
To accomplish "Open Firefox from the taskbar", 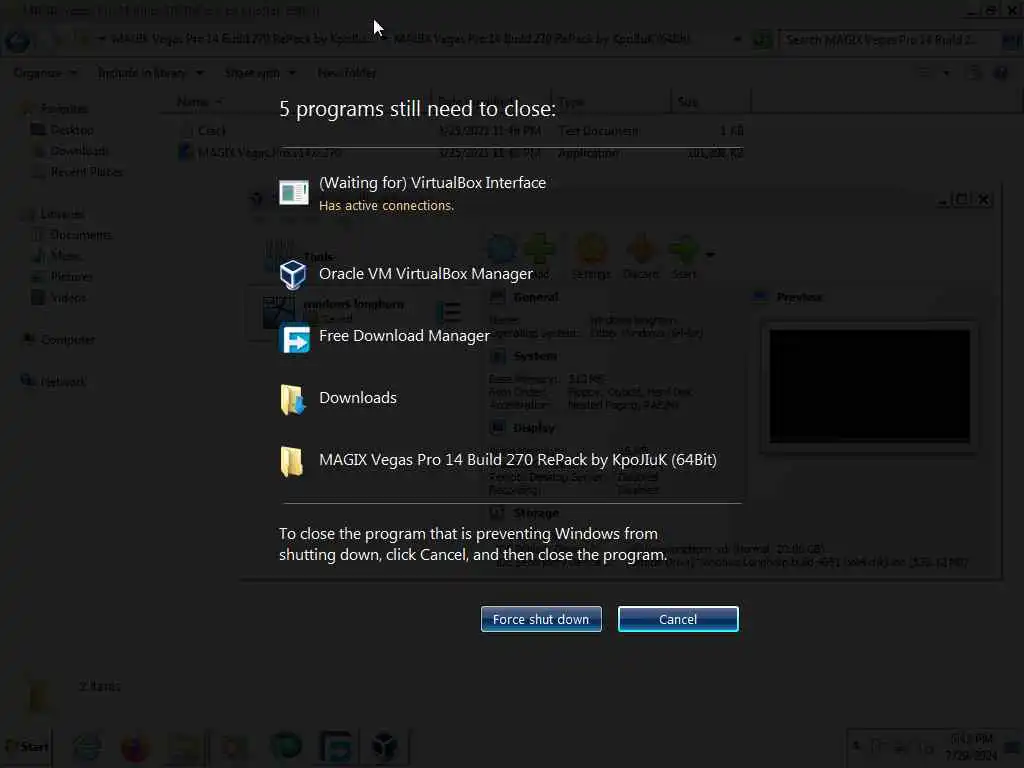I will point(135,748).
